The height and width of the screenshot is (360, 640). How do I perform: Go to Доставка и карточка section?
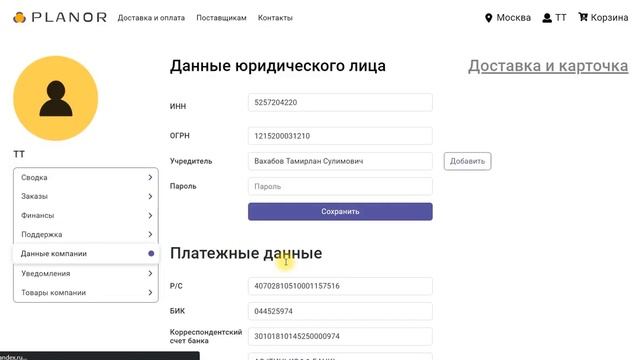pyautogui.click(x=548, y=66)
